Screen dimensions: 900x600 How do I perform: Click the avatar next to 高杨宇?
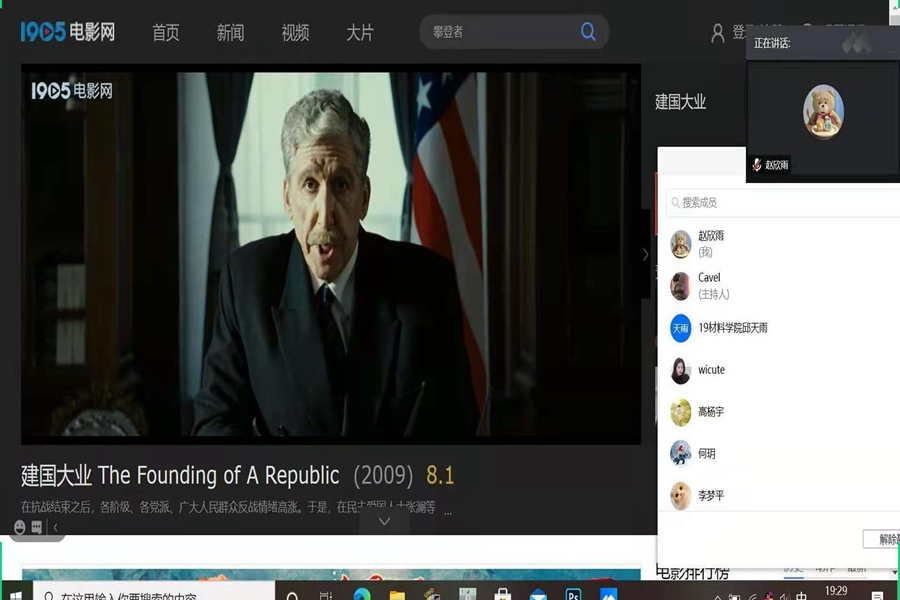(x=681, y=412)
